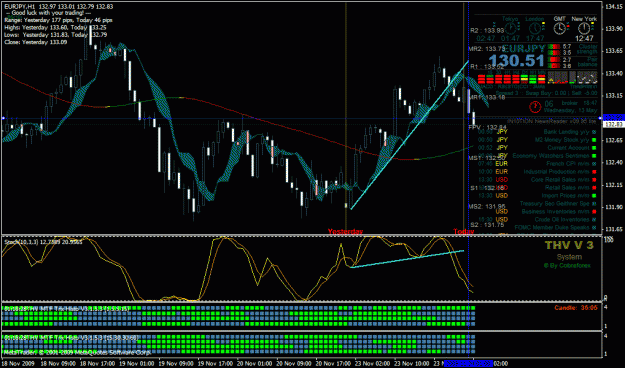This screenshot has width=625, height=368.
Task: Click the Range: Yesterday 177 pips text line
Action: [x=58, y=20]
